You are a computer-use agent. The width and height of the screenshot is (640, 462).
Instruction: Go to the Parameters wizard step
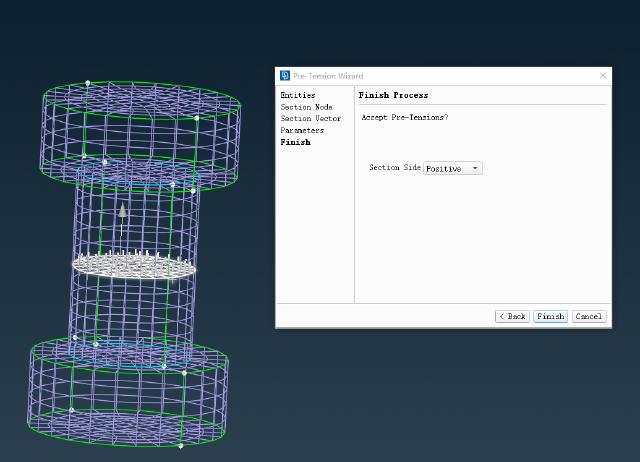point(302,130)
